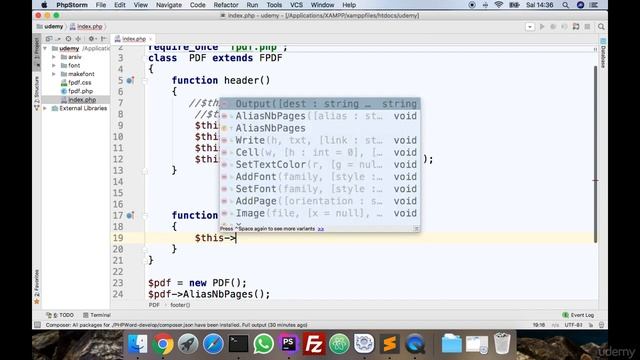Expand External Libraries node
This screenshot has height=360, width=640.
point(45,109)
